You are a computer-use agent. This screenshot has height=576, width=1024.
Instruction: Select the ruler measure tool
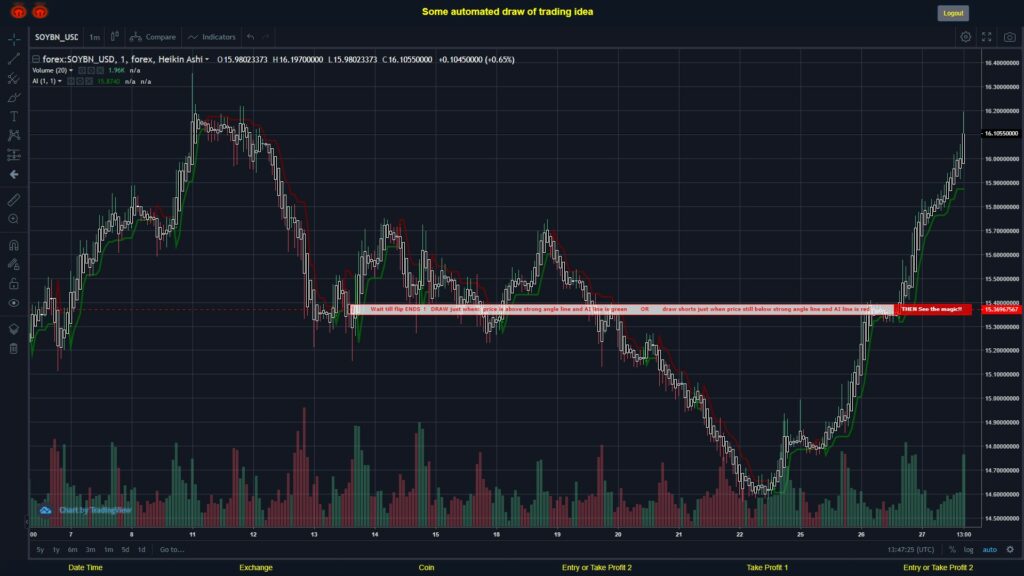click(14, 200)
